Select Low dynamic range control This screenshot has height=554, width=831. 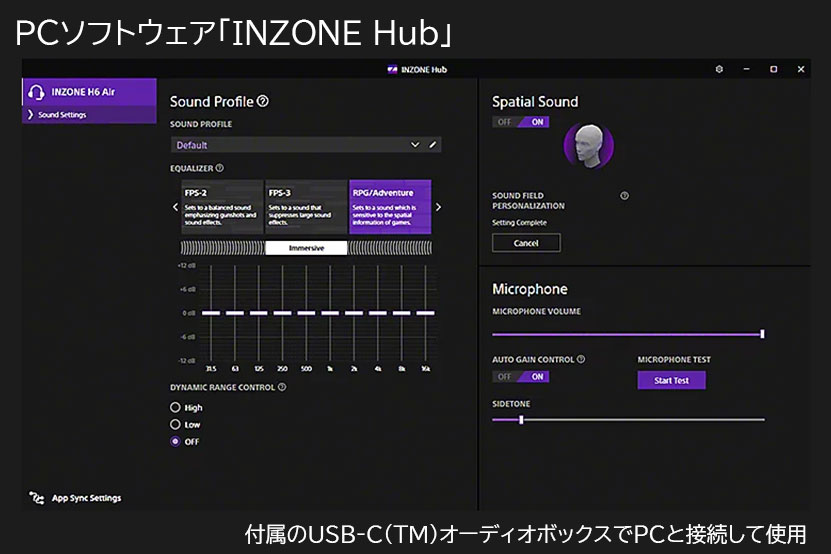coord(175,424)
